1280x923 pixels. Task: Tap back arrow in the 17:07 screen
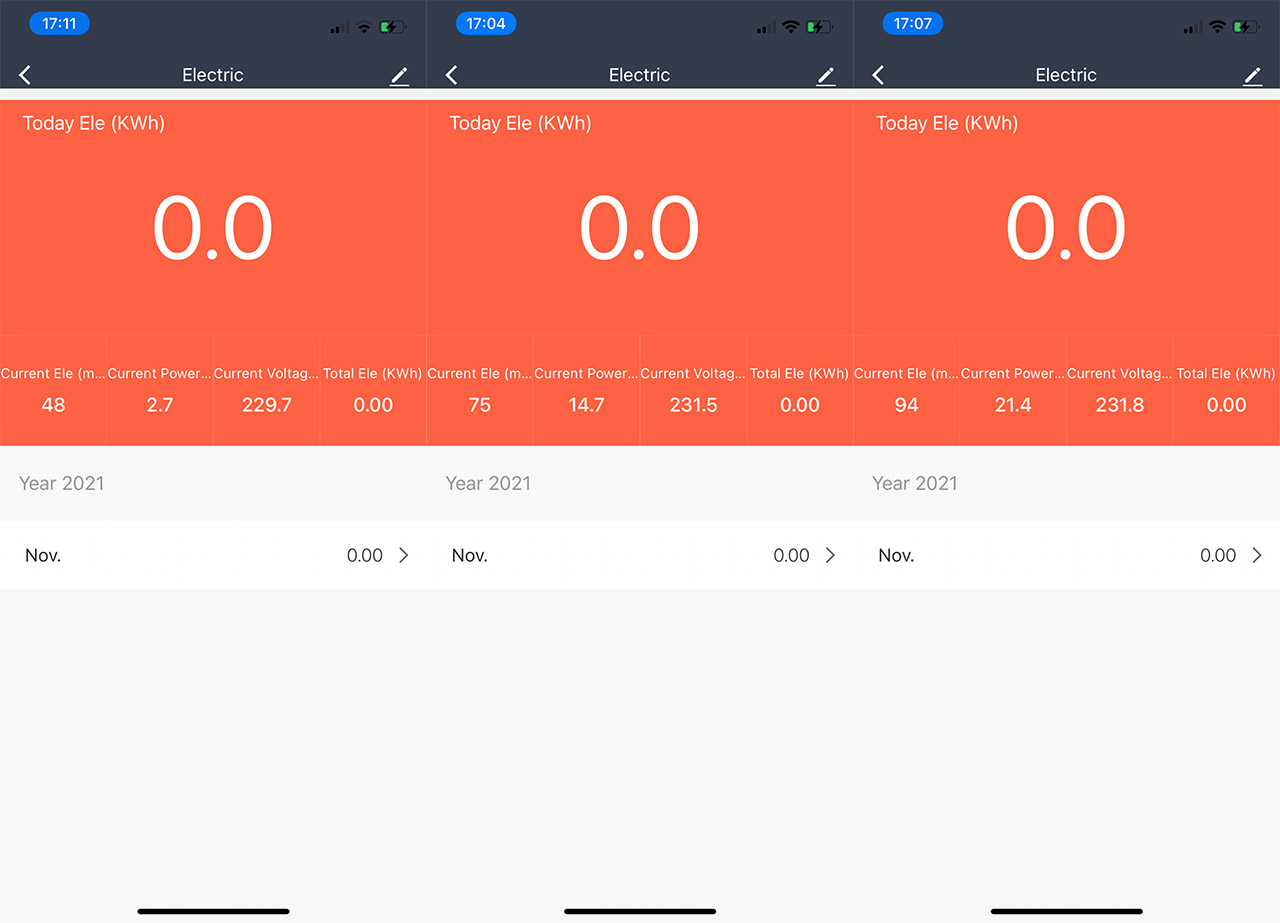pyautogui.click(x=878, y=75)
